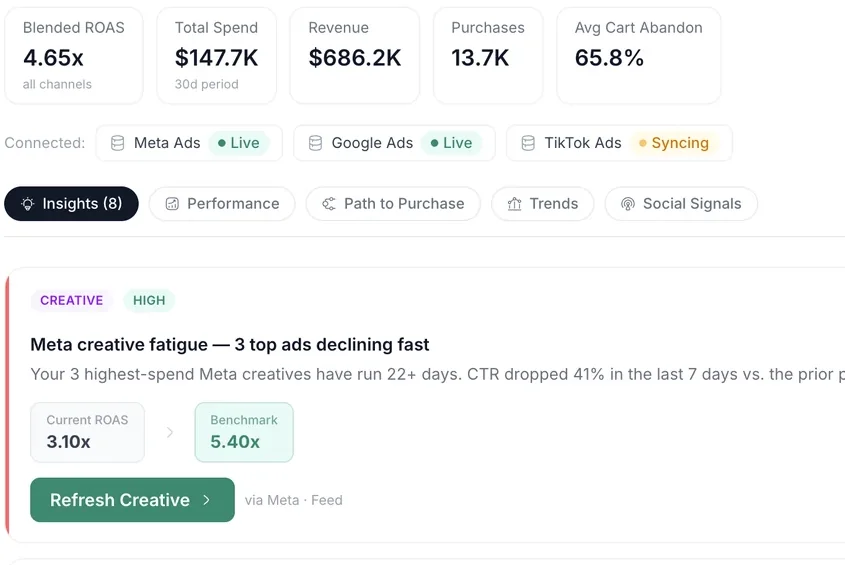Open the Revenue metric card
This screenshot has height=565, width=845.
tap(355, 56)
